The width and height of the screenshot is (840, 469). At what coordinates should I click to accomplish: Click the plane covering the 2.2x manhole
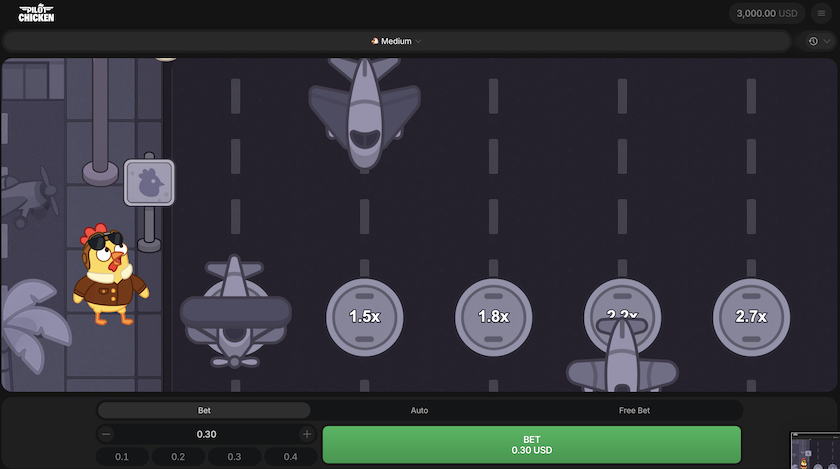pyautogui.click(x=622, y=355)
